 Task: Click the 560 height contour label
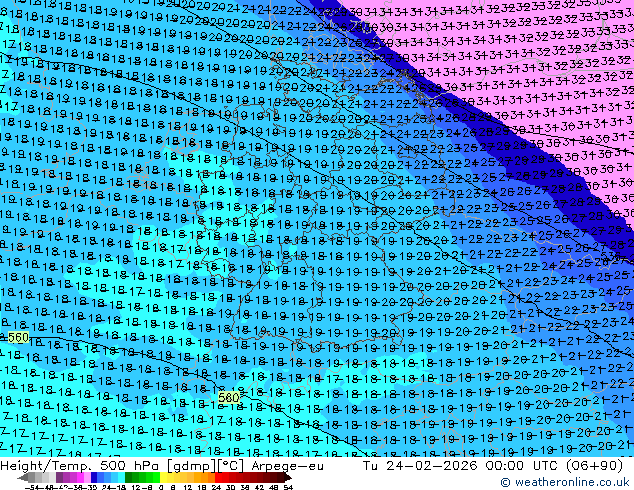click(x=18, y=337)
